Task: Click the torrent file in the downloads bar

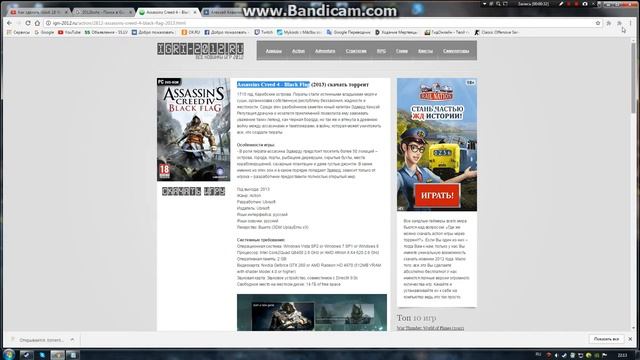Action: [41, 340]
